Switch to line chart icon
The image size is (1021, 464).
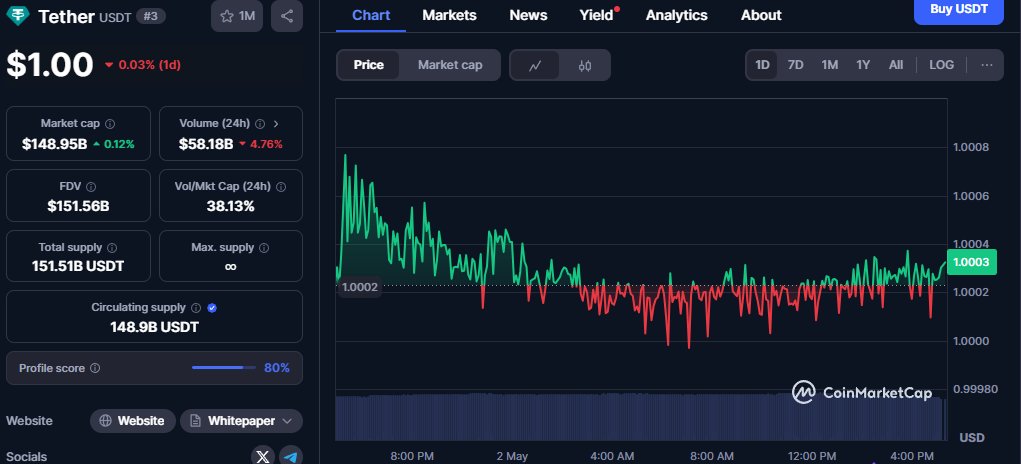[535, 65]
